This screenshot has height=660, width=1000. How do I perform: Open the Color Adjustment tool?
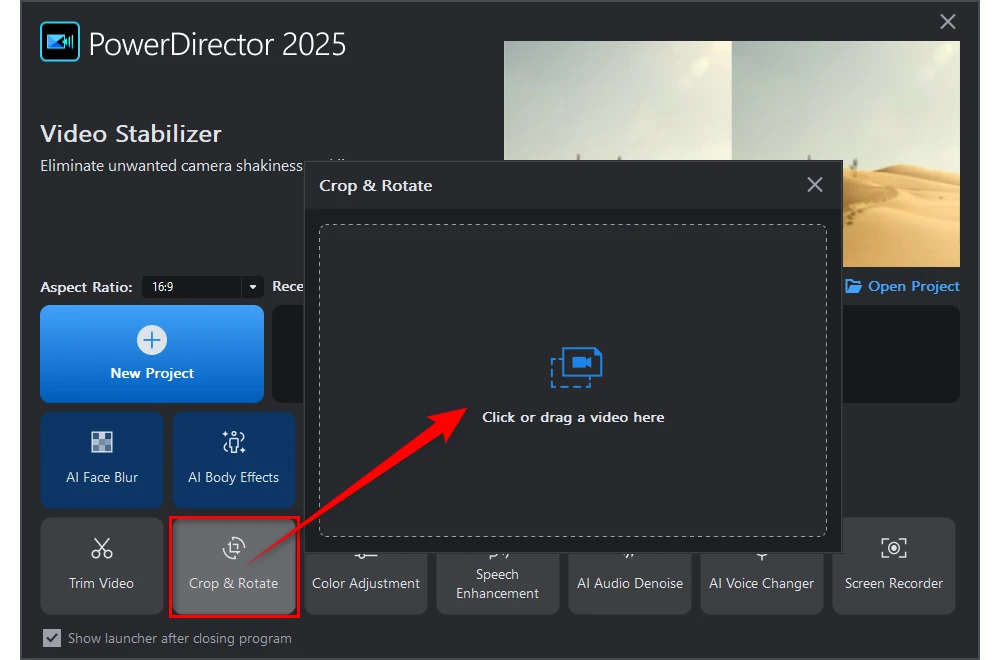pyautogui.click(x=366, y=583)
